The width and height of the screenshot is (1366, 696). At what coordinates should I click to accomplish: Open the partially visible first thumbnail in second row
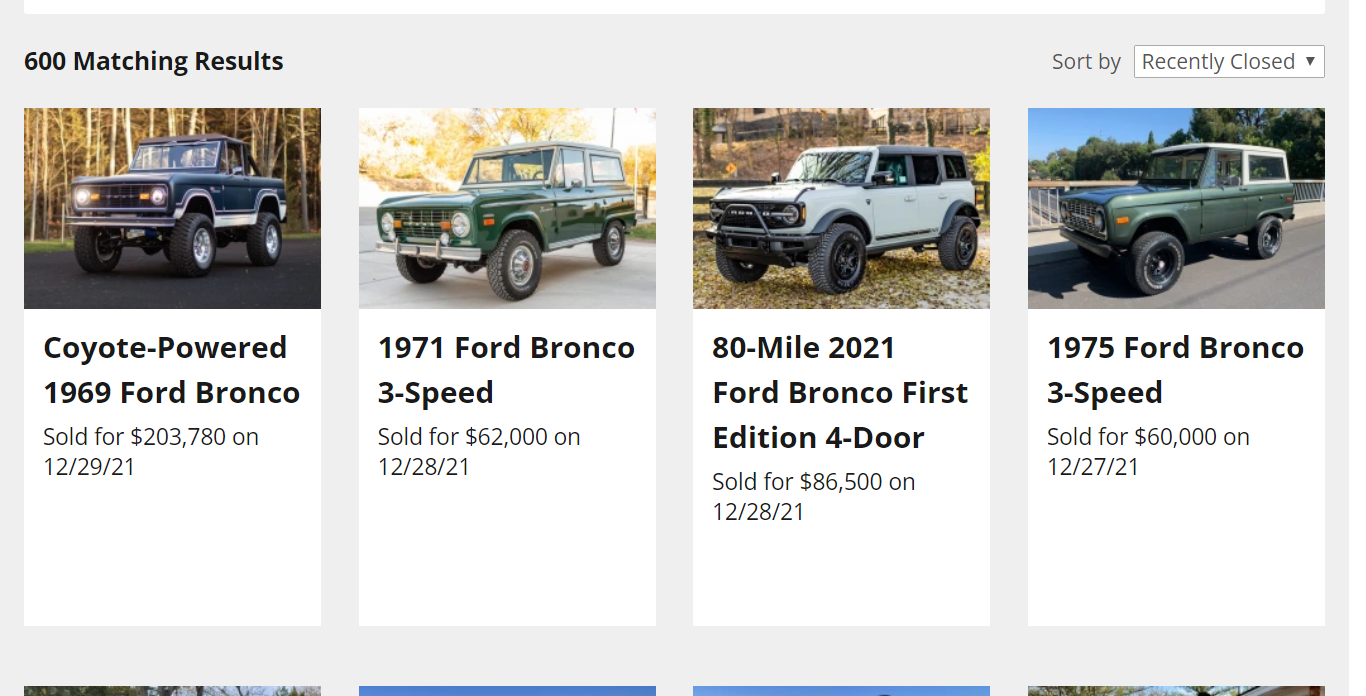coord(172,691)
